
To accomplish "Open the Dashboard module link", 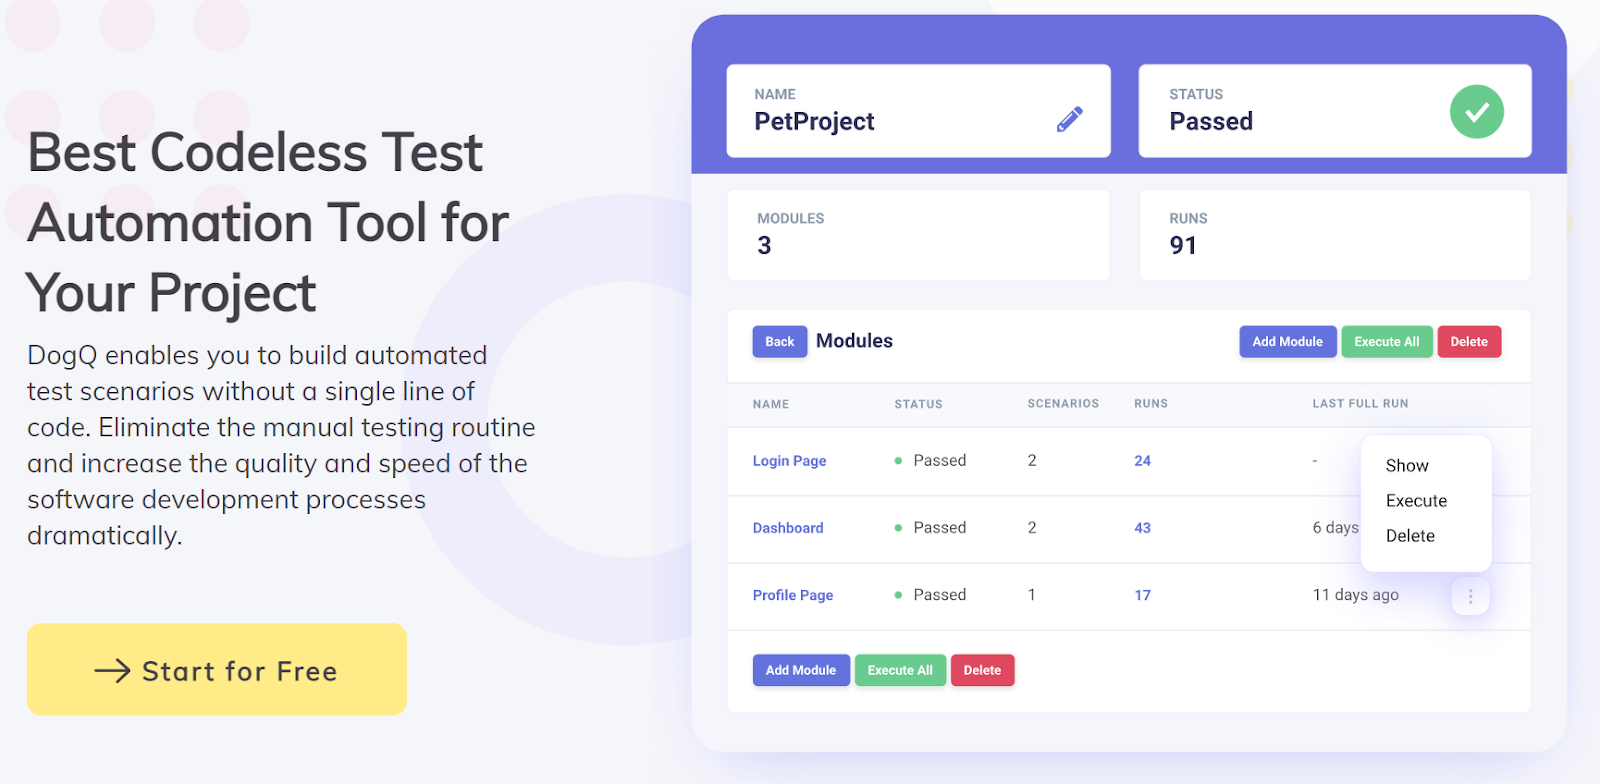I will click(x=788, y=528).
